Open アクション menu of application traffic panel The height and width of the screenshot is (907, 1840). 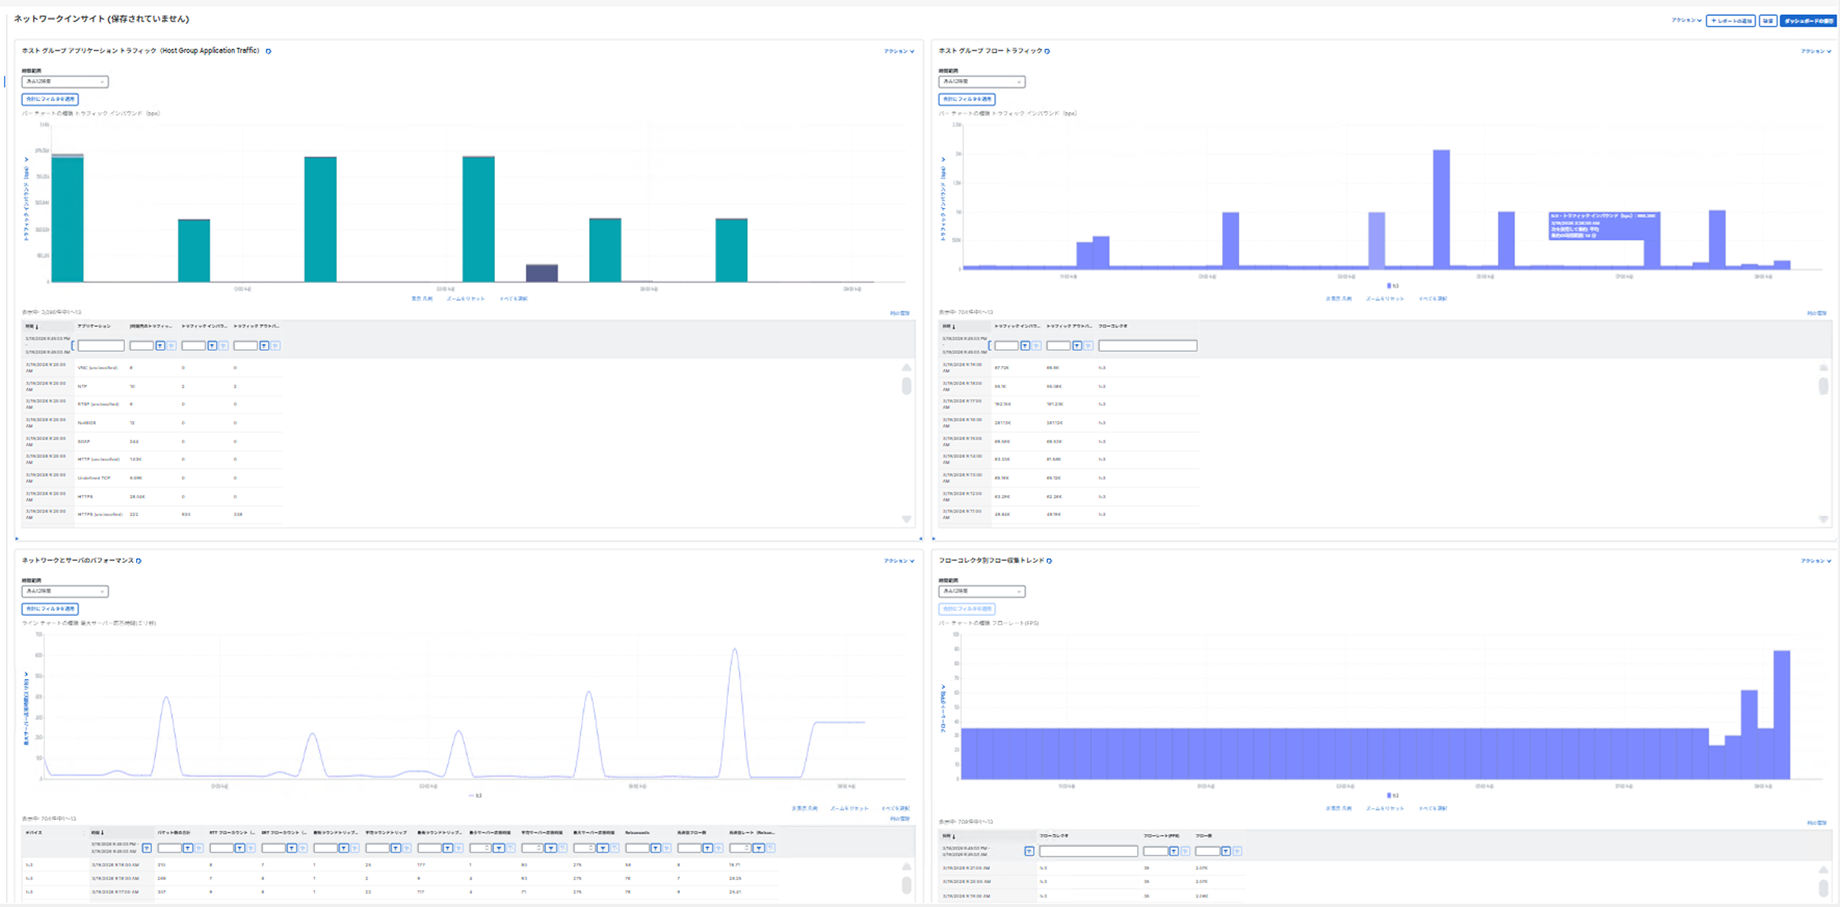point(899,51)
